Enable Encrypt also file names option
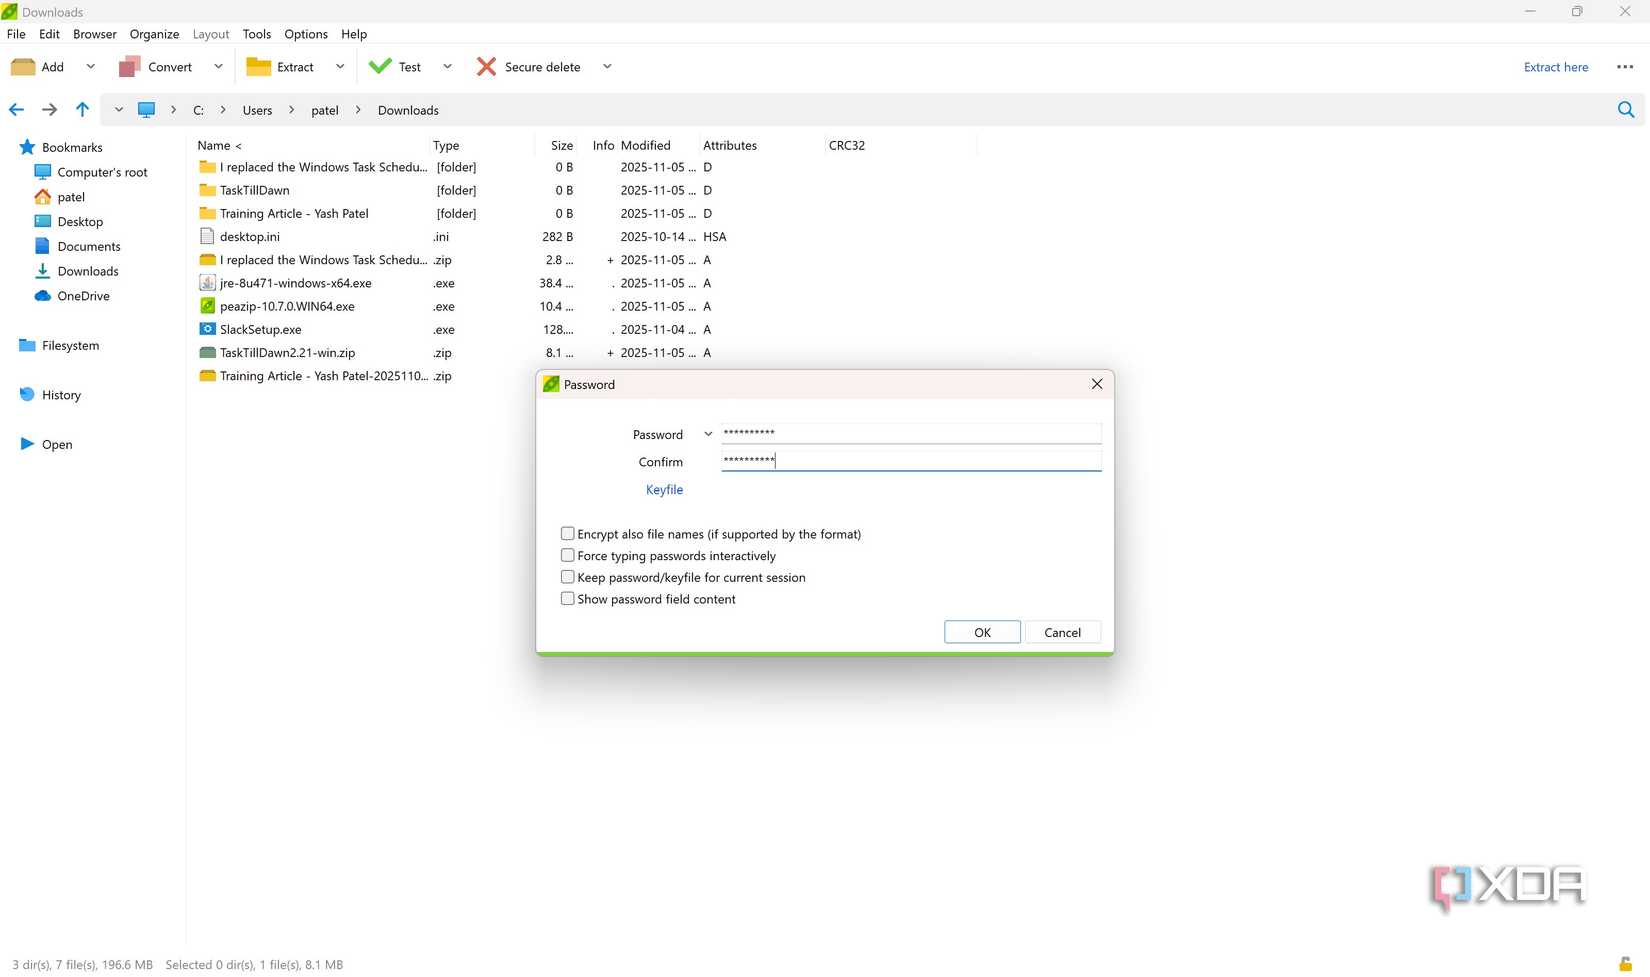Screen dimensions: 1650x977 tap(567, 533)
